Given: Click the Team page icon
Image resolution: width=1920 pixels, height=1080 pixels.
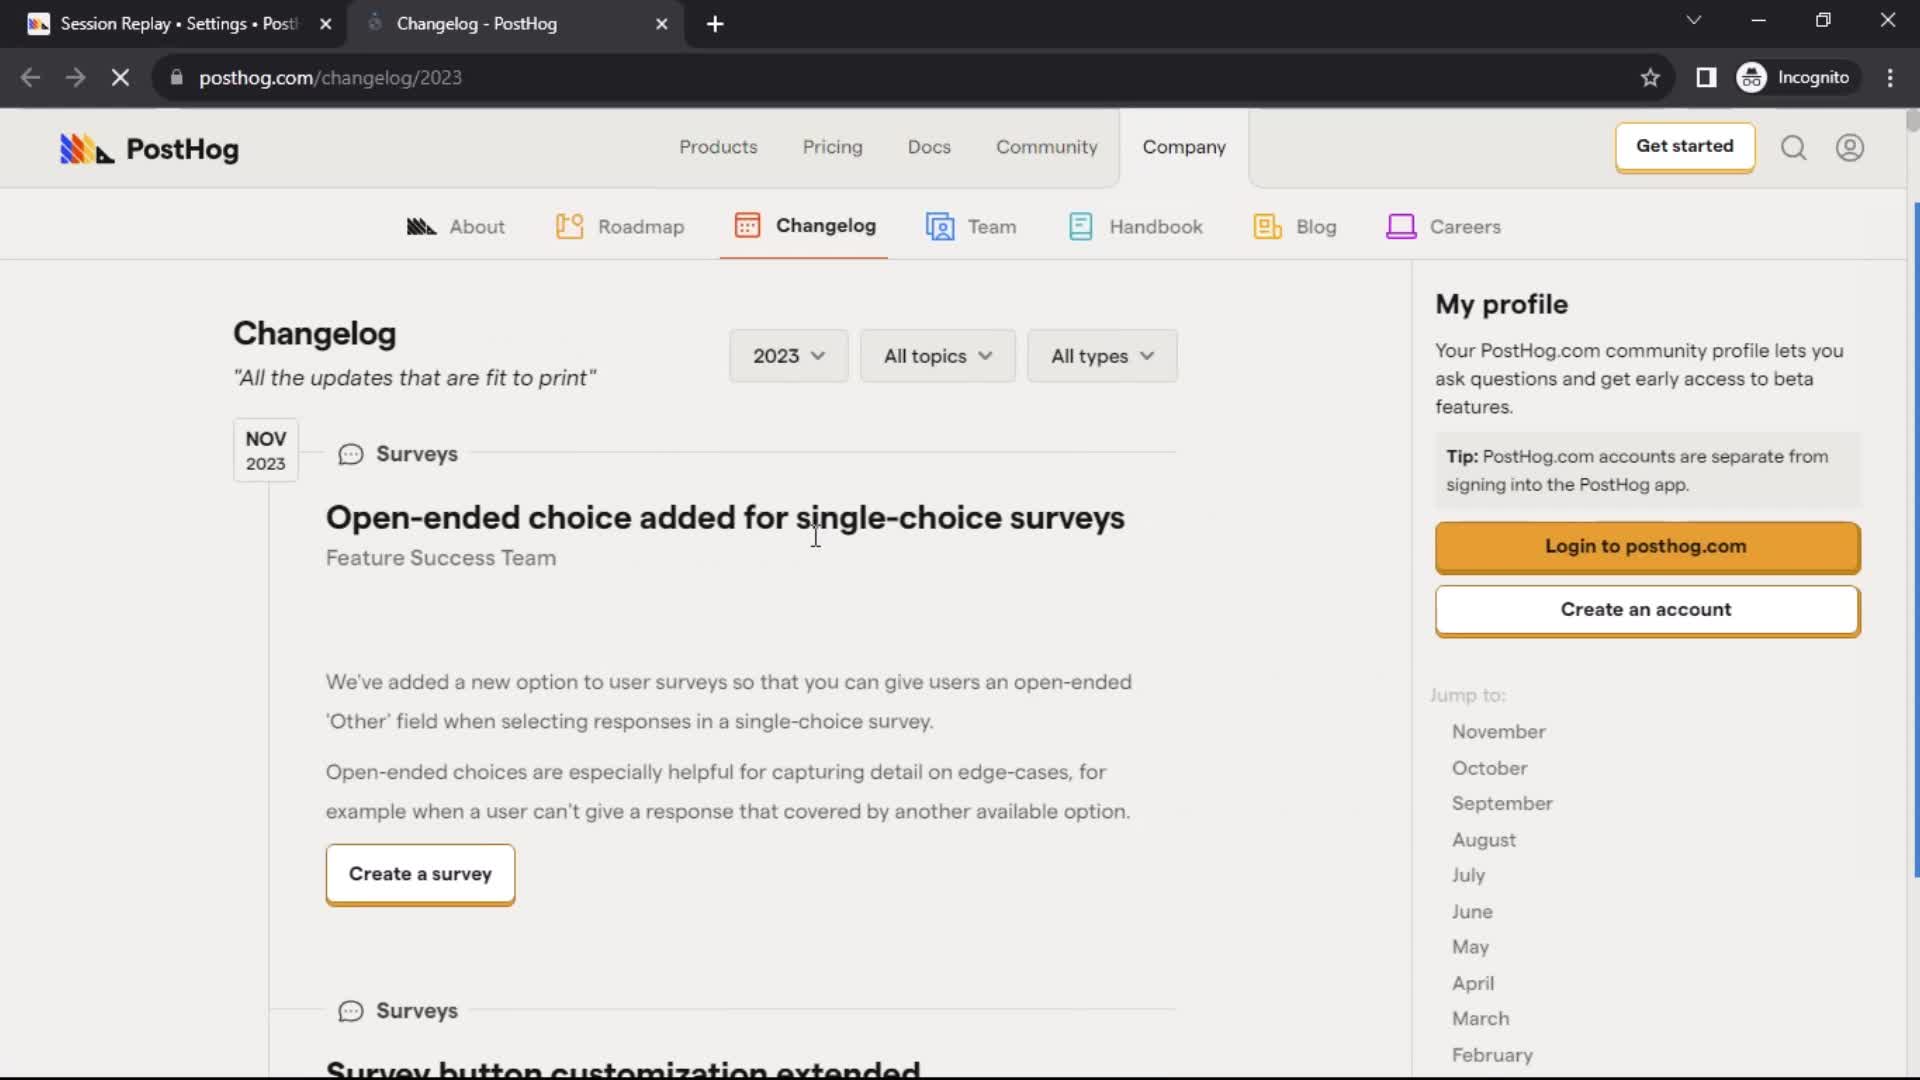Looking at the screenshot, I should point(940,225).
